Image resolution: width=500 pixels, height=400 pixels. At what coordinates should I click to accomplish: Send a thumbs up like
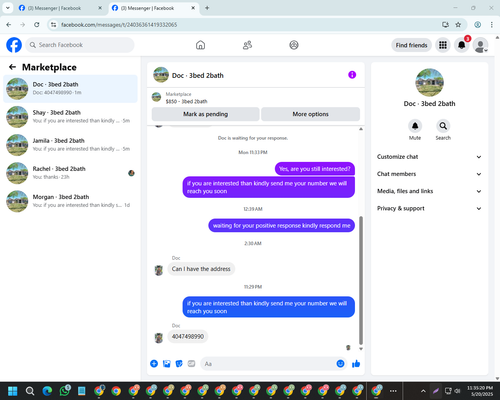(356, 364)
